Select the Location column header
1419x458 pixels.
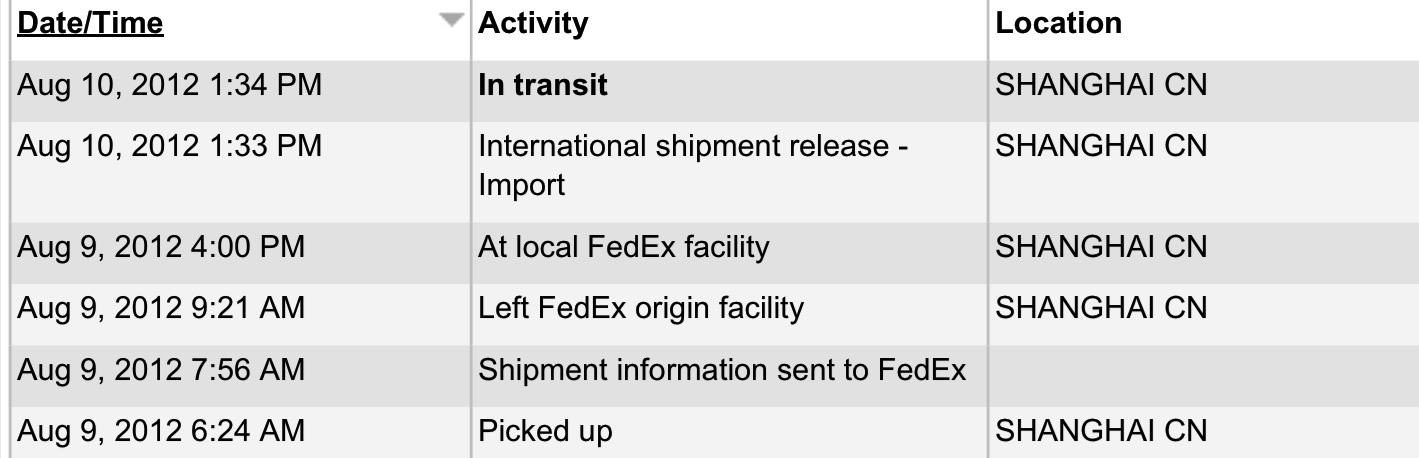tap(1059, 23)
